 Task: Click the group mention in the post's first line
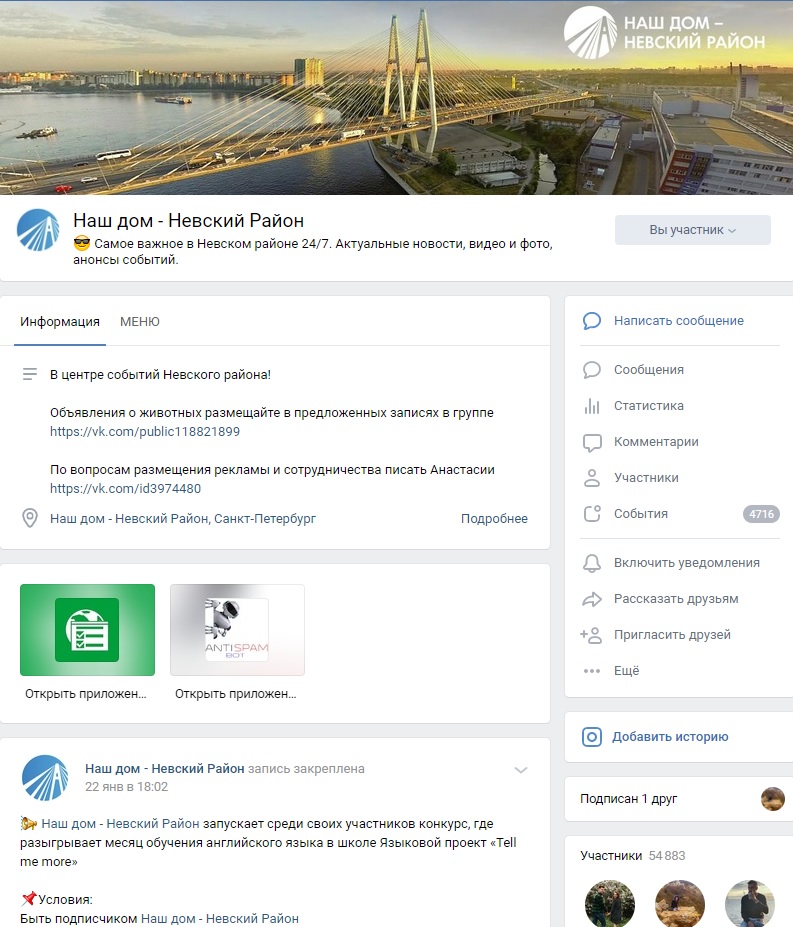pos(120,824)
